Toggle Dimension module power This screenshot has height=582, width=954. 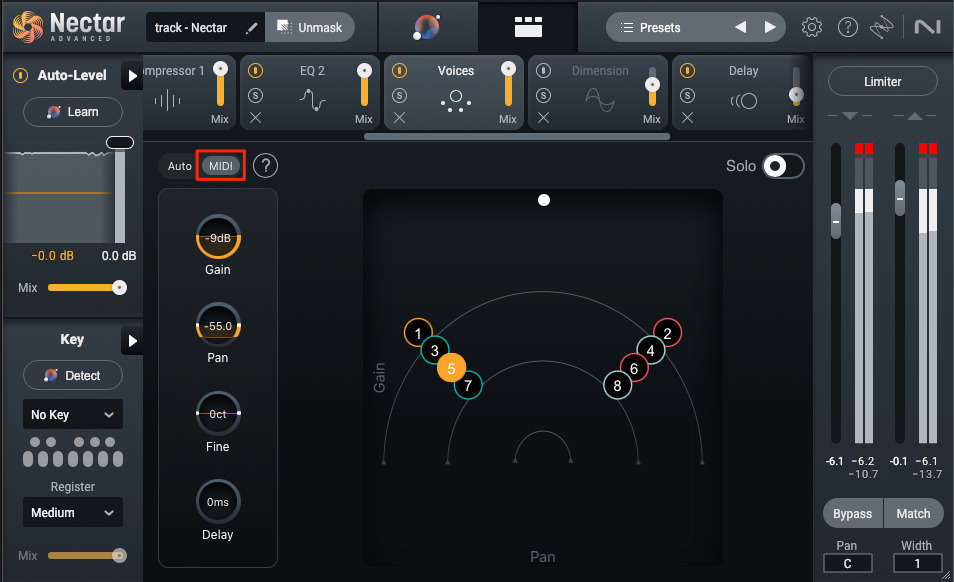(543, 71)
